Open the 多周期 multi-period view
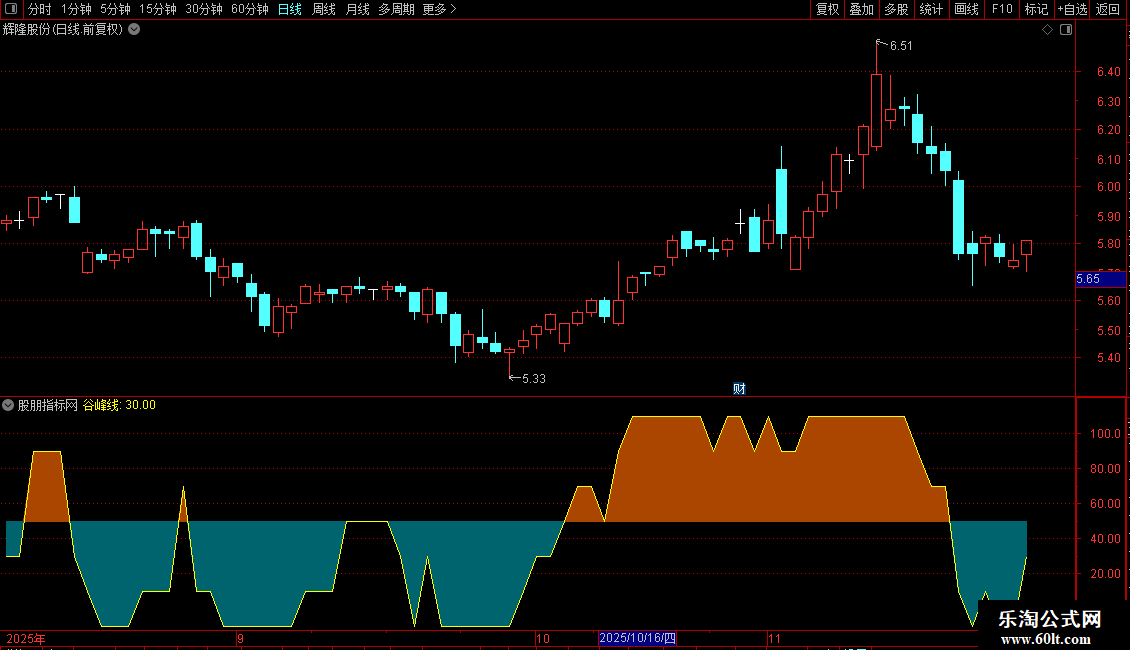The height and width of the screenshot is (650, 1130). click(396, 9)
